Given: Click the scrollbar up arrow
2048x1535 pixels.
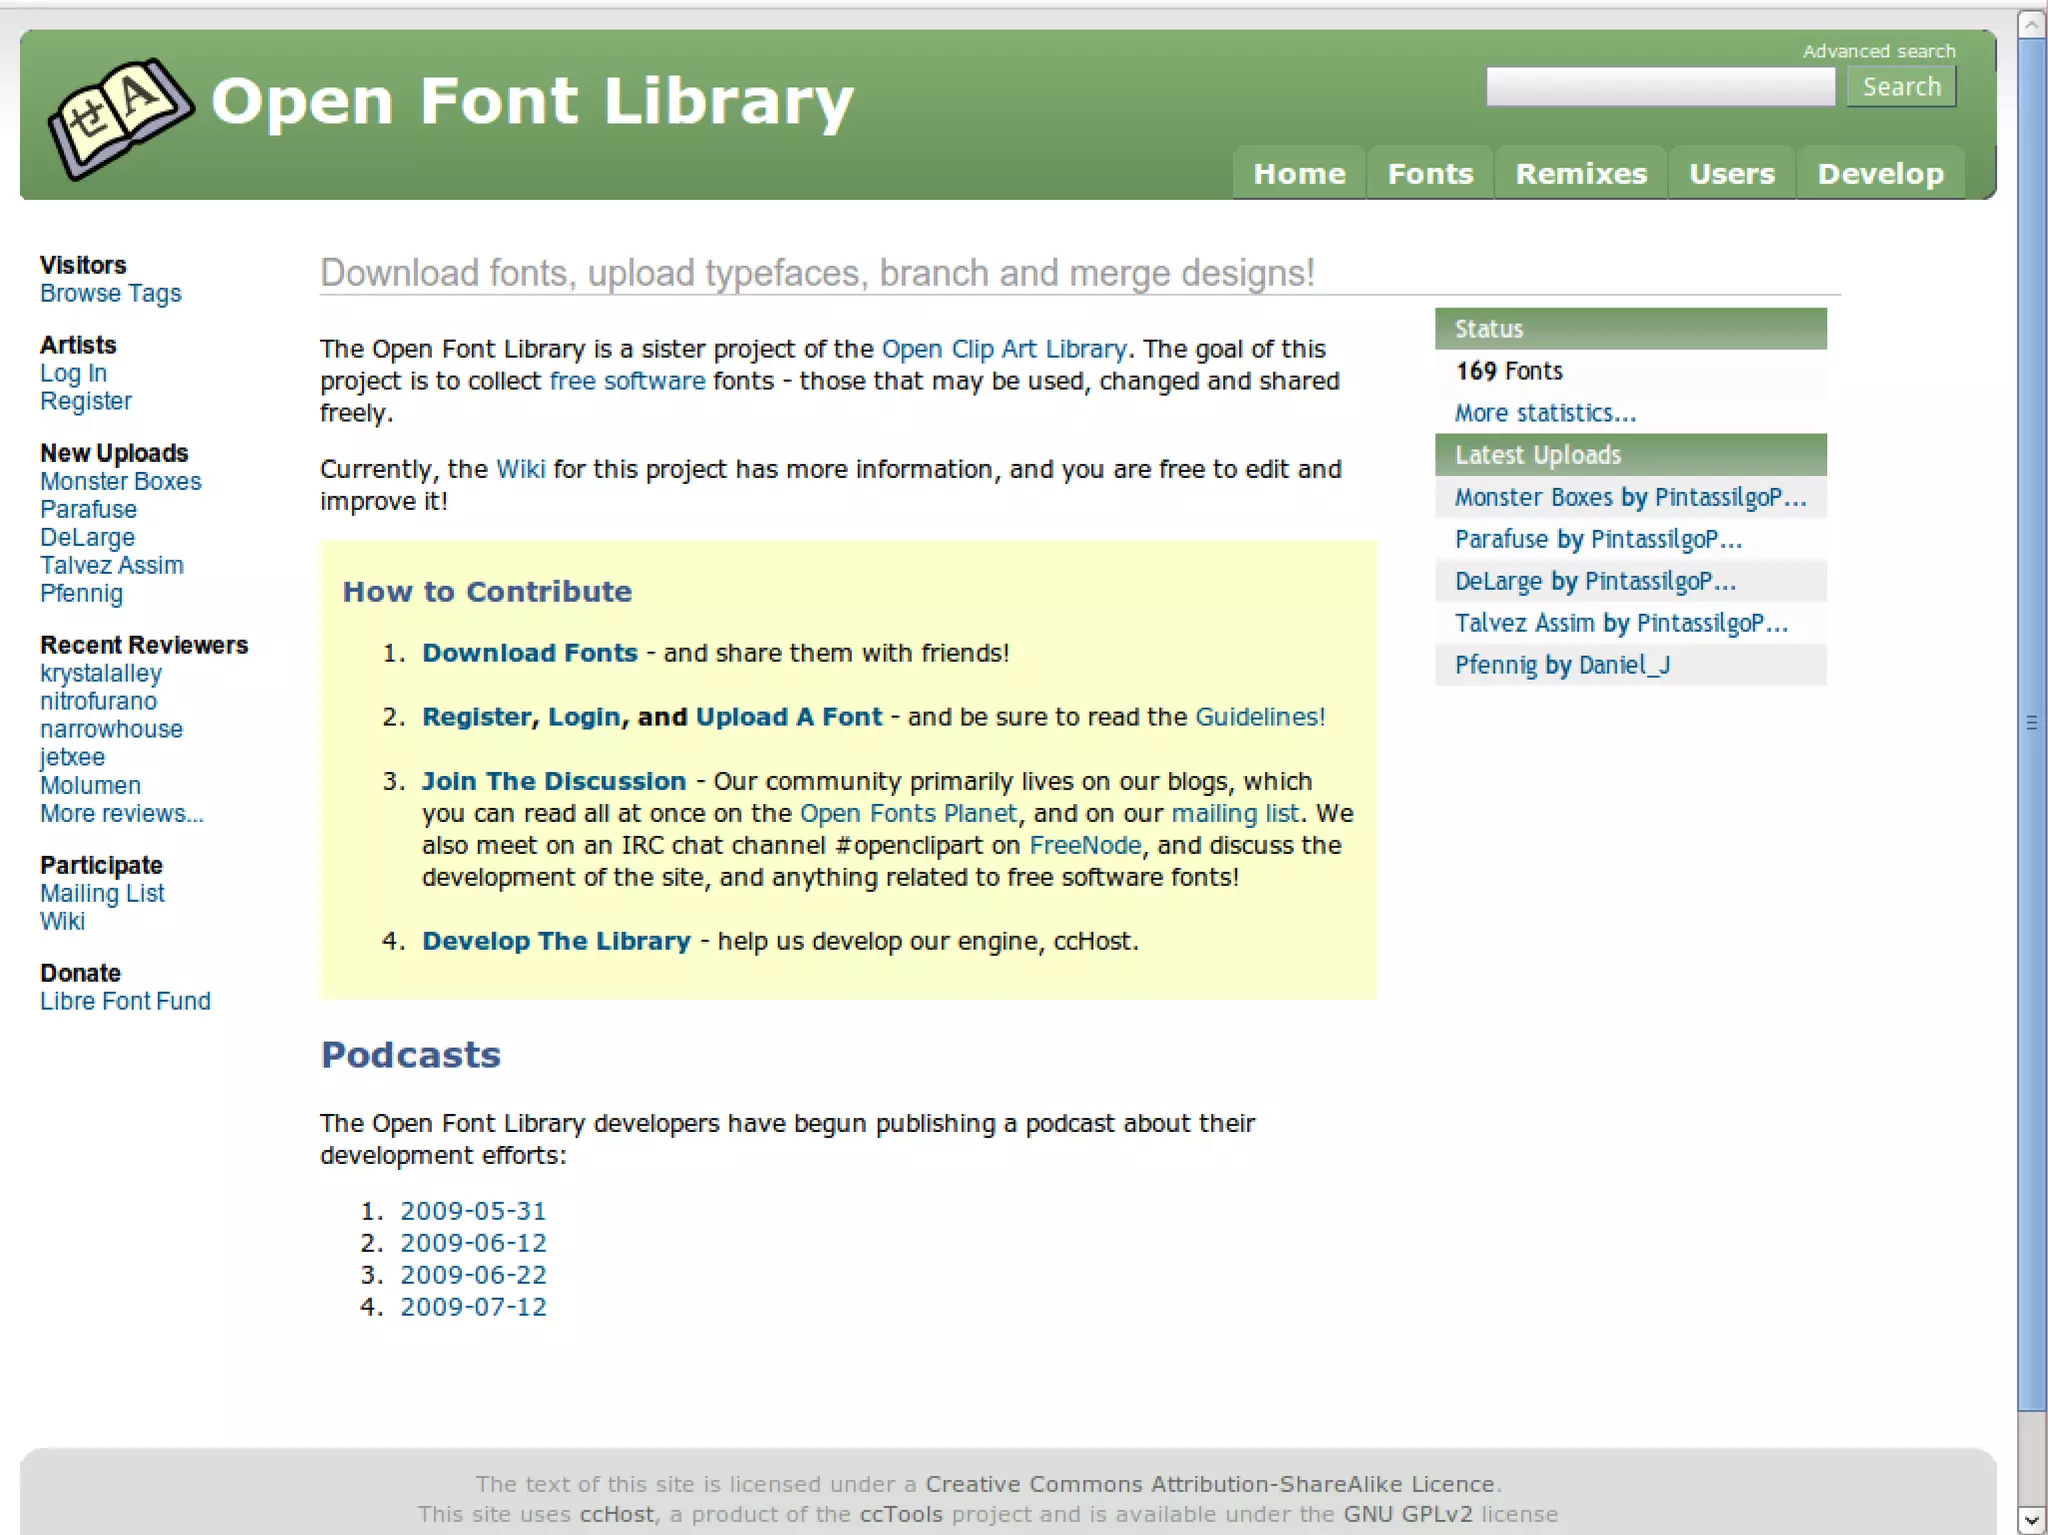Looking at the screenshot, I should pyautogui.click(x=2031, y=24).
